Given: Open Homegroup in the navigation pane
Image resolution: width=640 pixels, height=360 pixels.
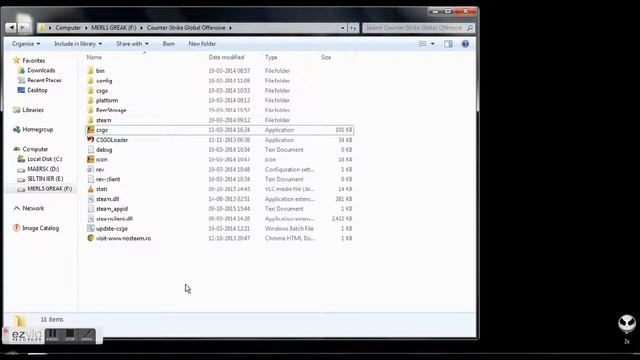Looking at the screenshot, I should 38,129.
